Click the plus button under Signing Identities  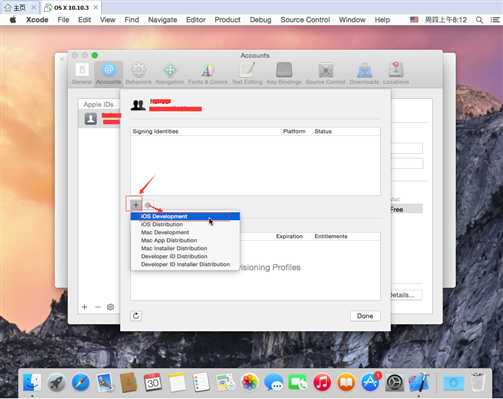pos(135,205)
